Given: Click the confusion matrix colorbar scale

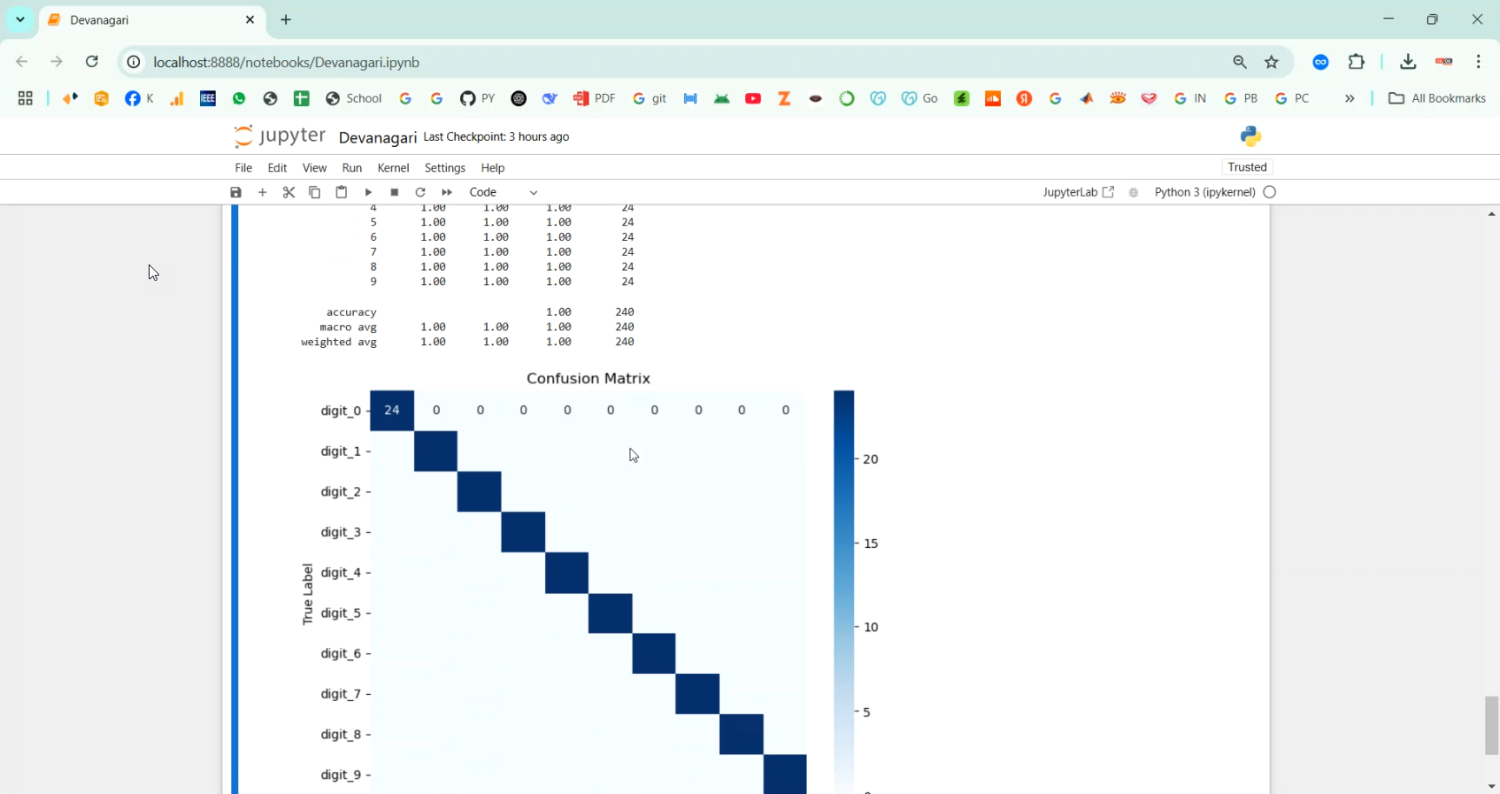Looking at the screenshot, I should pos(844,590).
